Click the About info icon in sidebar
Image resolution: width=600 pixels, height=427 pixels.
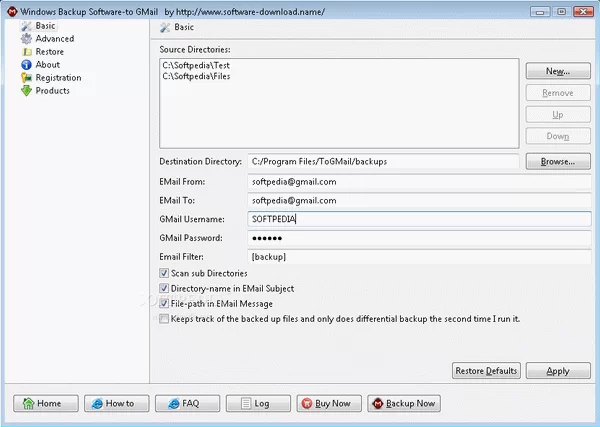[x=26, y=65]
